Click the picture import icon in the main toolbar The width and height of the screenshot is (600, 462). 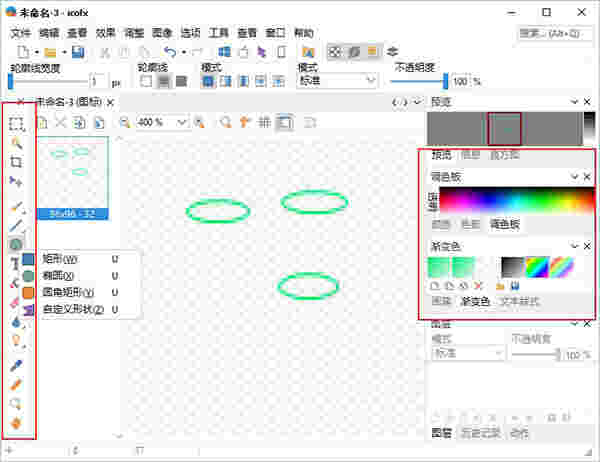(308, 52)
